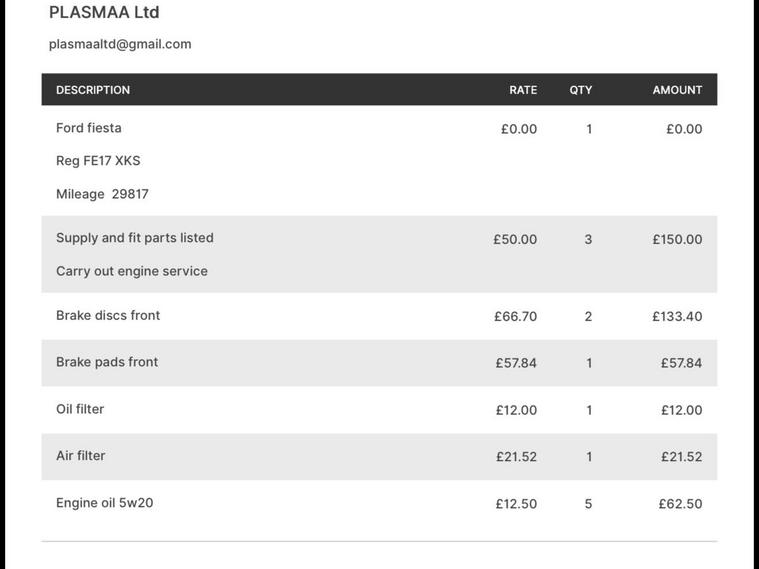Click the DESCRIPTION column header

tap(93, 90)
